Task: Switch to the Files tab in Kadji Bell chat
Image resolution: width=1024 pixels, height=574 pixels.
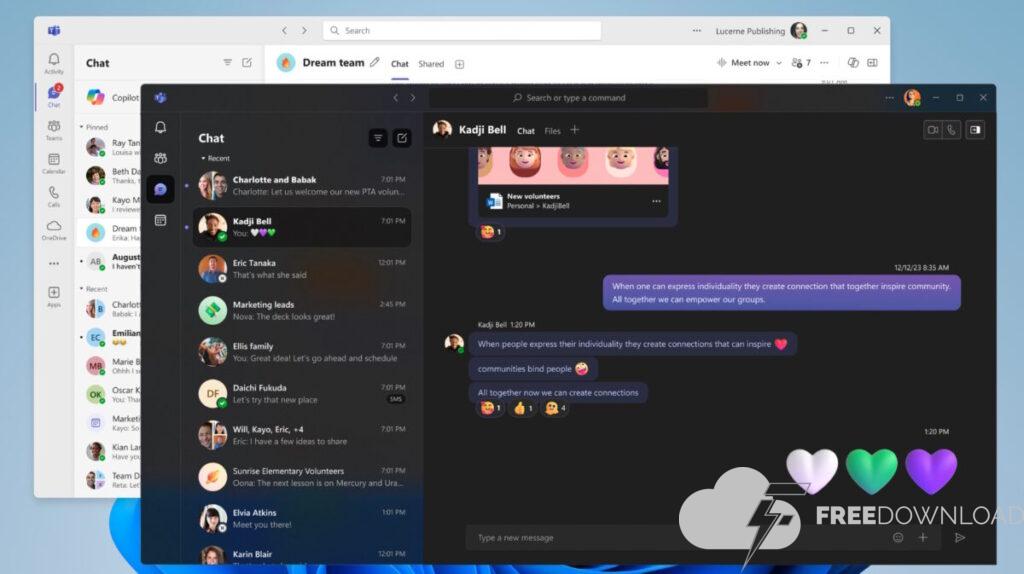Action: click(x=552, y=131)
